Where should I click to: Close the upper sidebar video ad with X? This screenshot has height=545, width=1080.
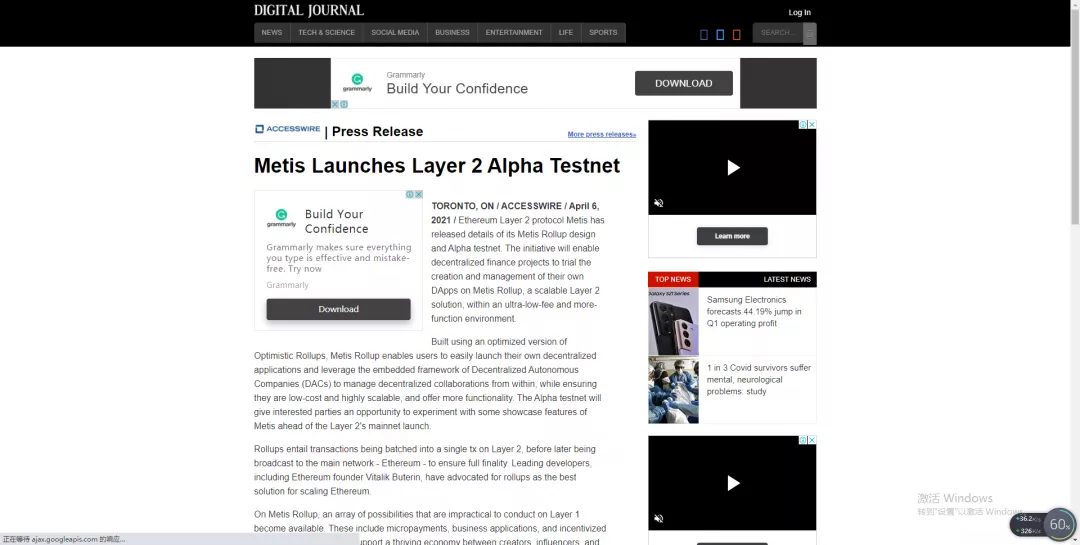click(x=812, y=125)
